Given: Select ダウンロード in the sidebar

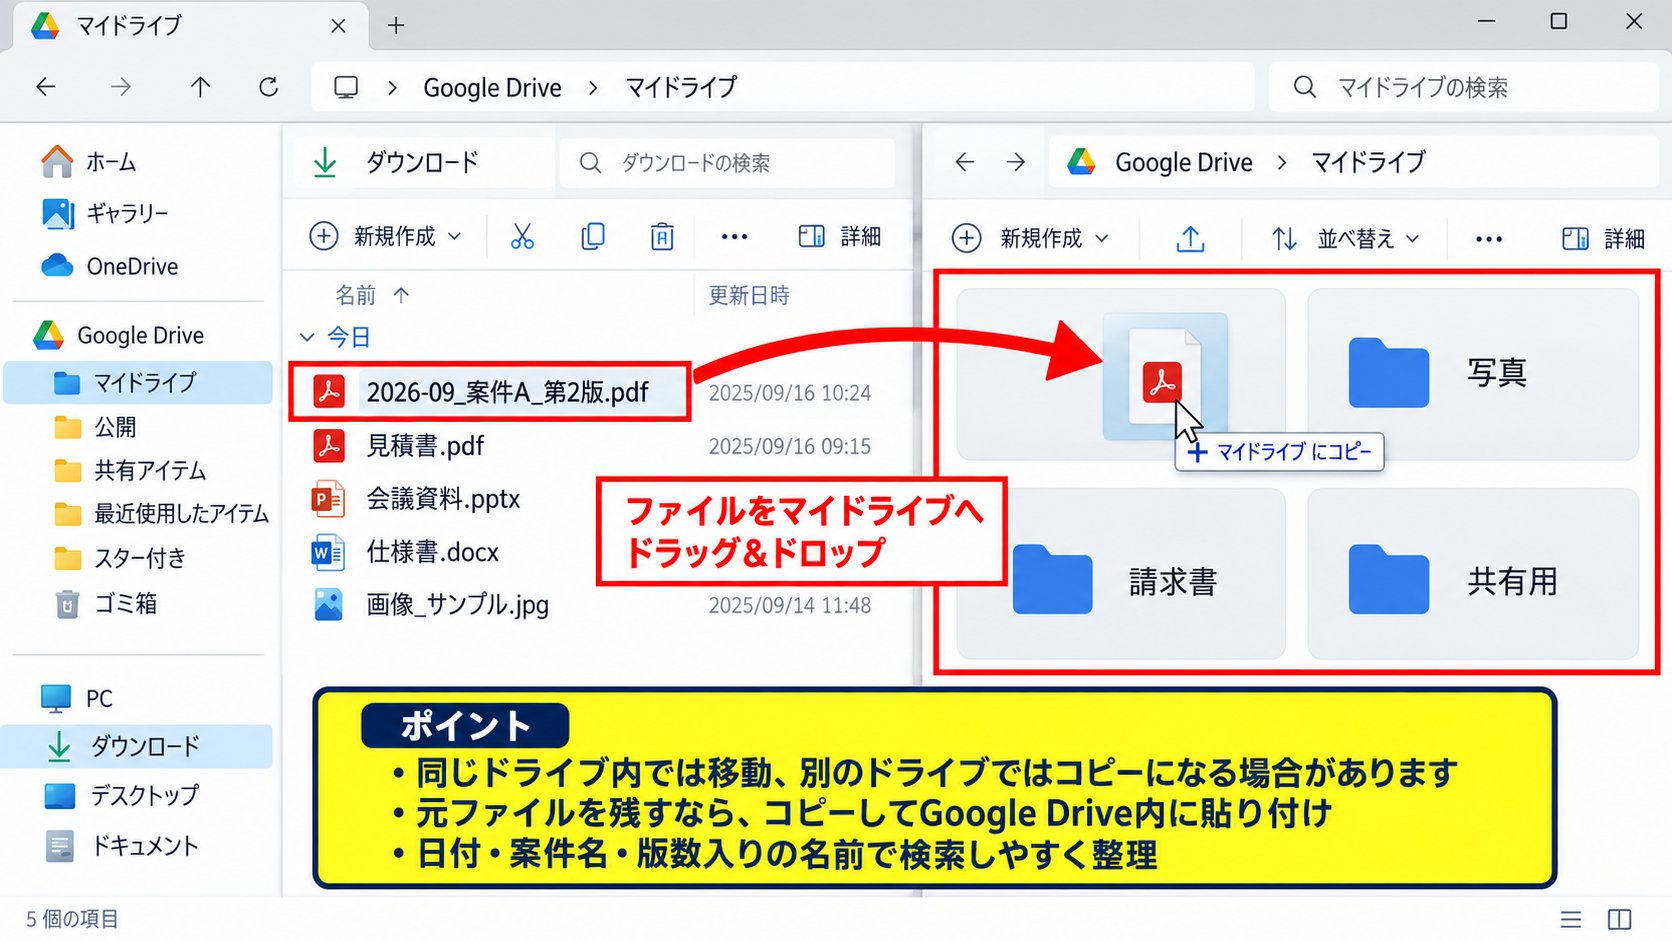Looking at the screenshot, I should coord(138,746).
